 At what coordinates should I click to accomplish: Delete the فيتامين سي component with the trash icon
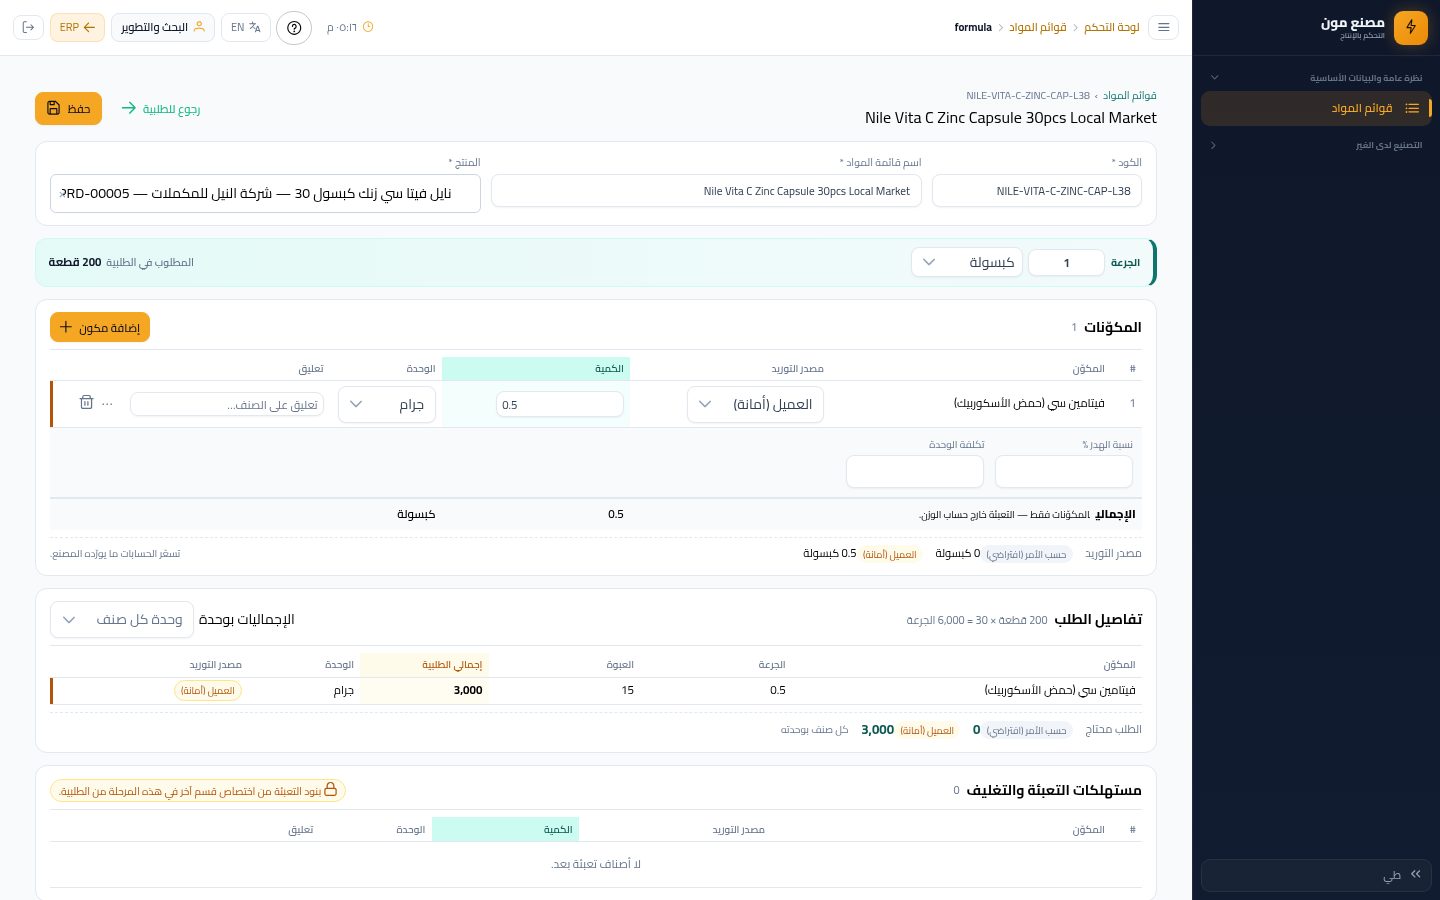tap(86, 402)
